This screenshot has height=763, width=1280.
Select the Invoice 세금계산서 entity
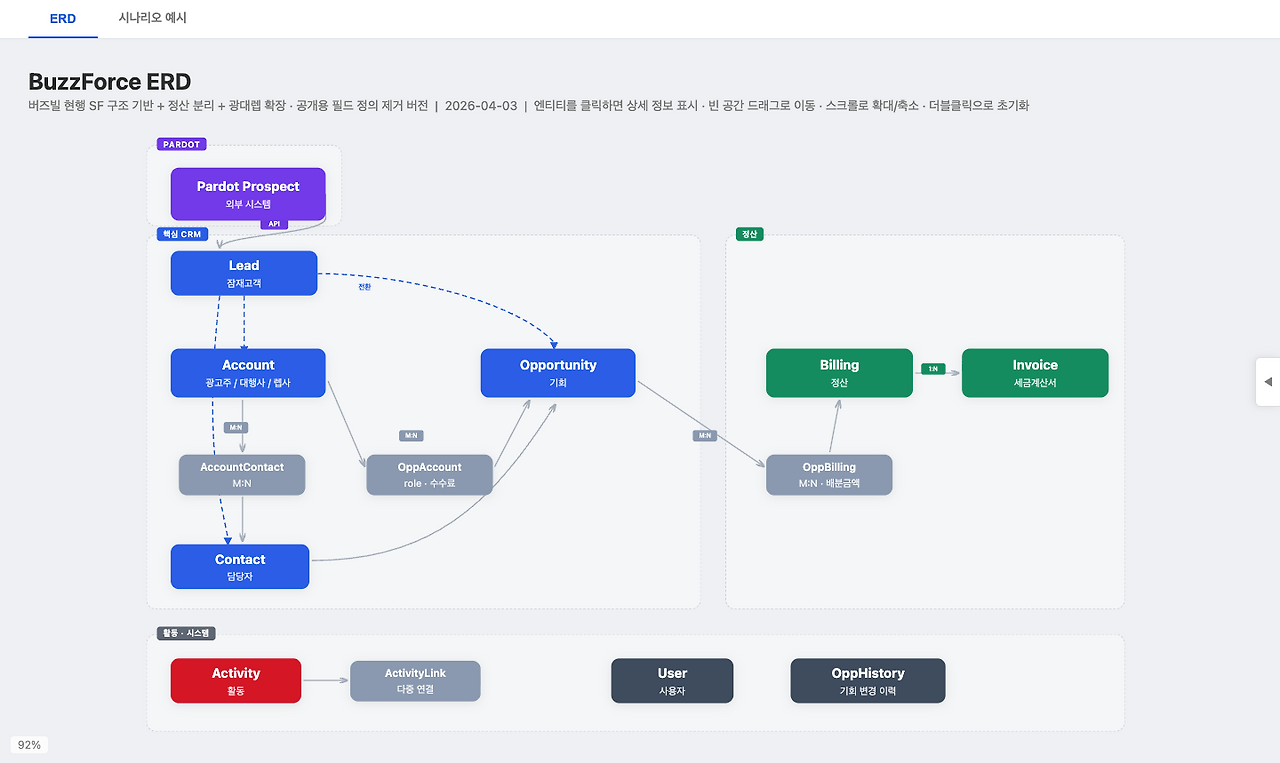point(1035,373)
